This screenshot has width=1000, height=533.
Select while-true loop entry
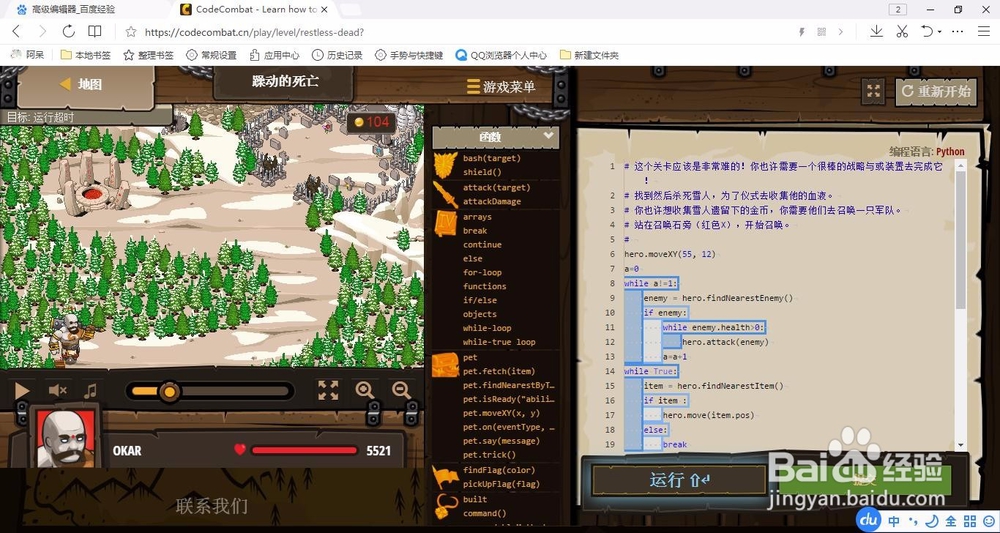click(499, 342)
